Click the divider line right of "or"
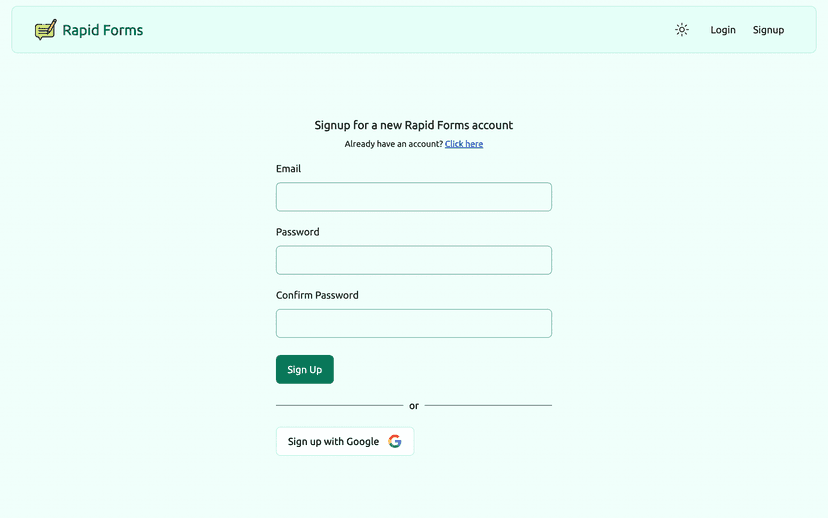Viewport: 828px width, 518px height. 488,406
